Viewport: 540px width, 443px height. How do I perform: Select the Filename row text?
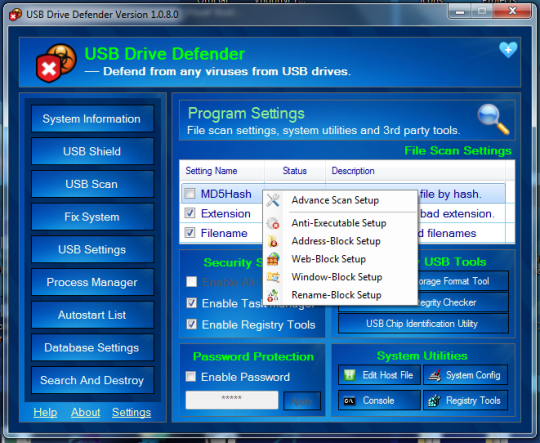tap(224, 233)
